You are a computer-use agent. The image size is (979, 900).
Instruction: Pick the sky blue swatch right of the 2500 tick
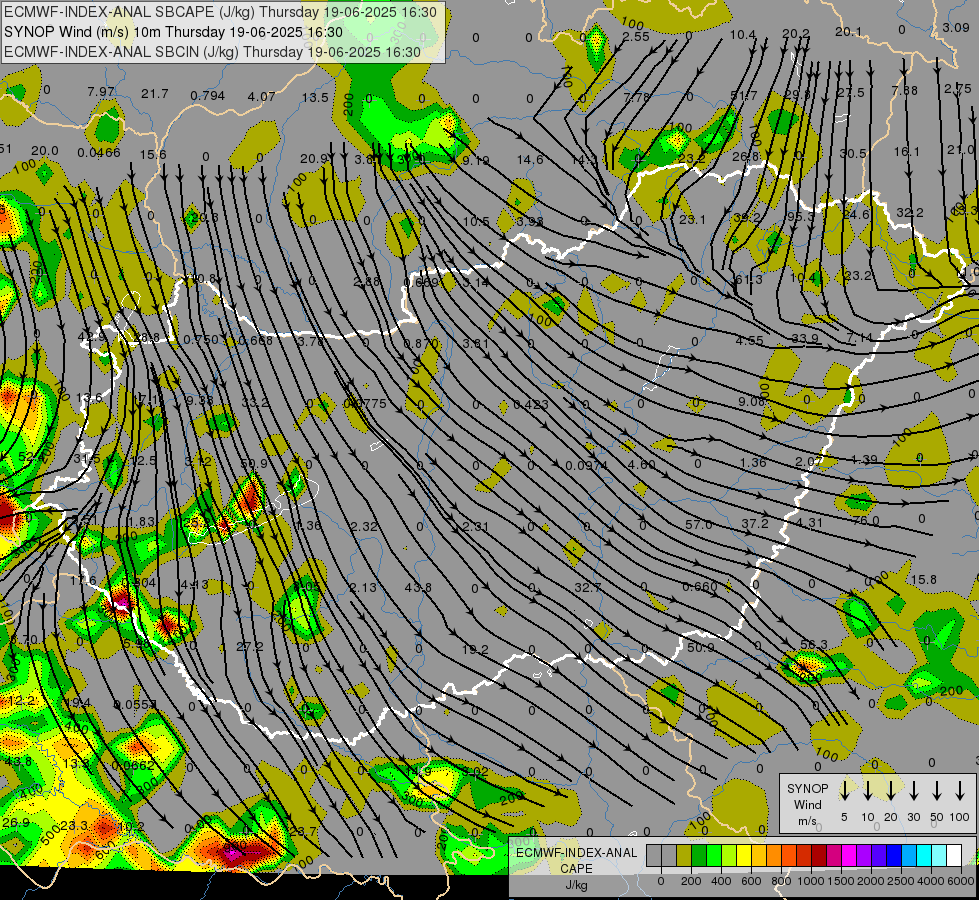910,855
